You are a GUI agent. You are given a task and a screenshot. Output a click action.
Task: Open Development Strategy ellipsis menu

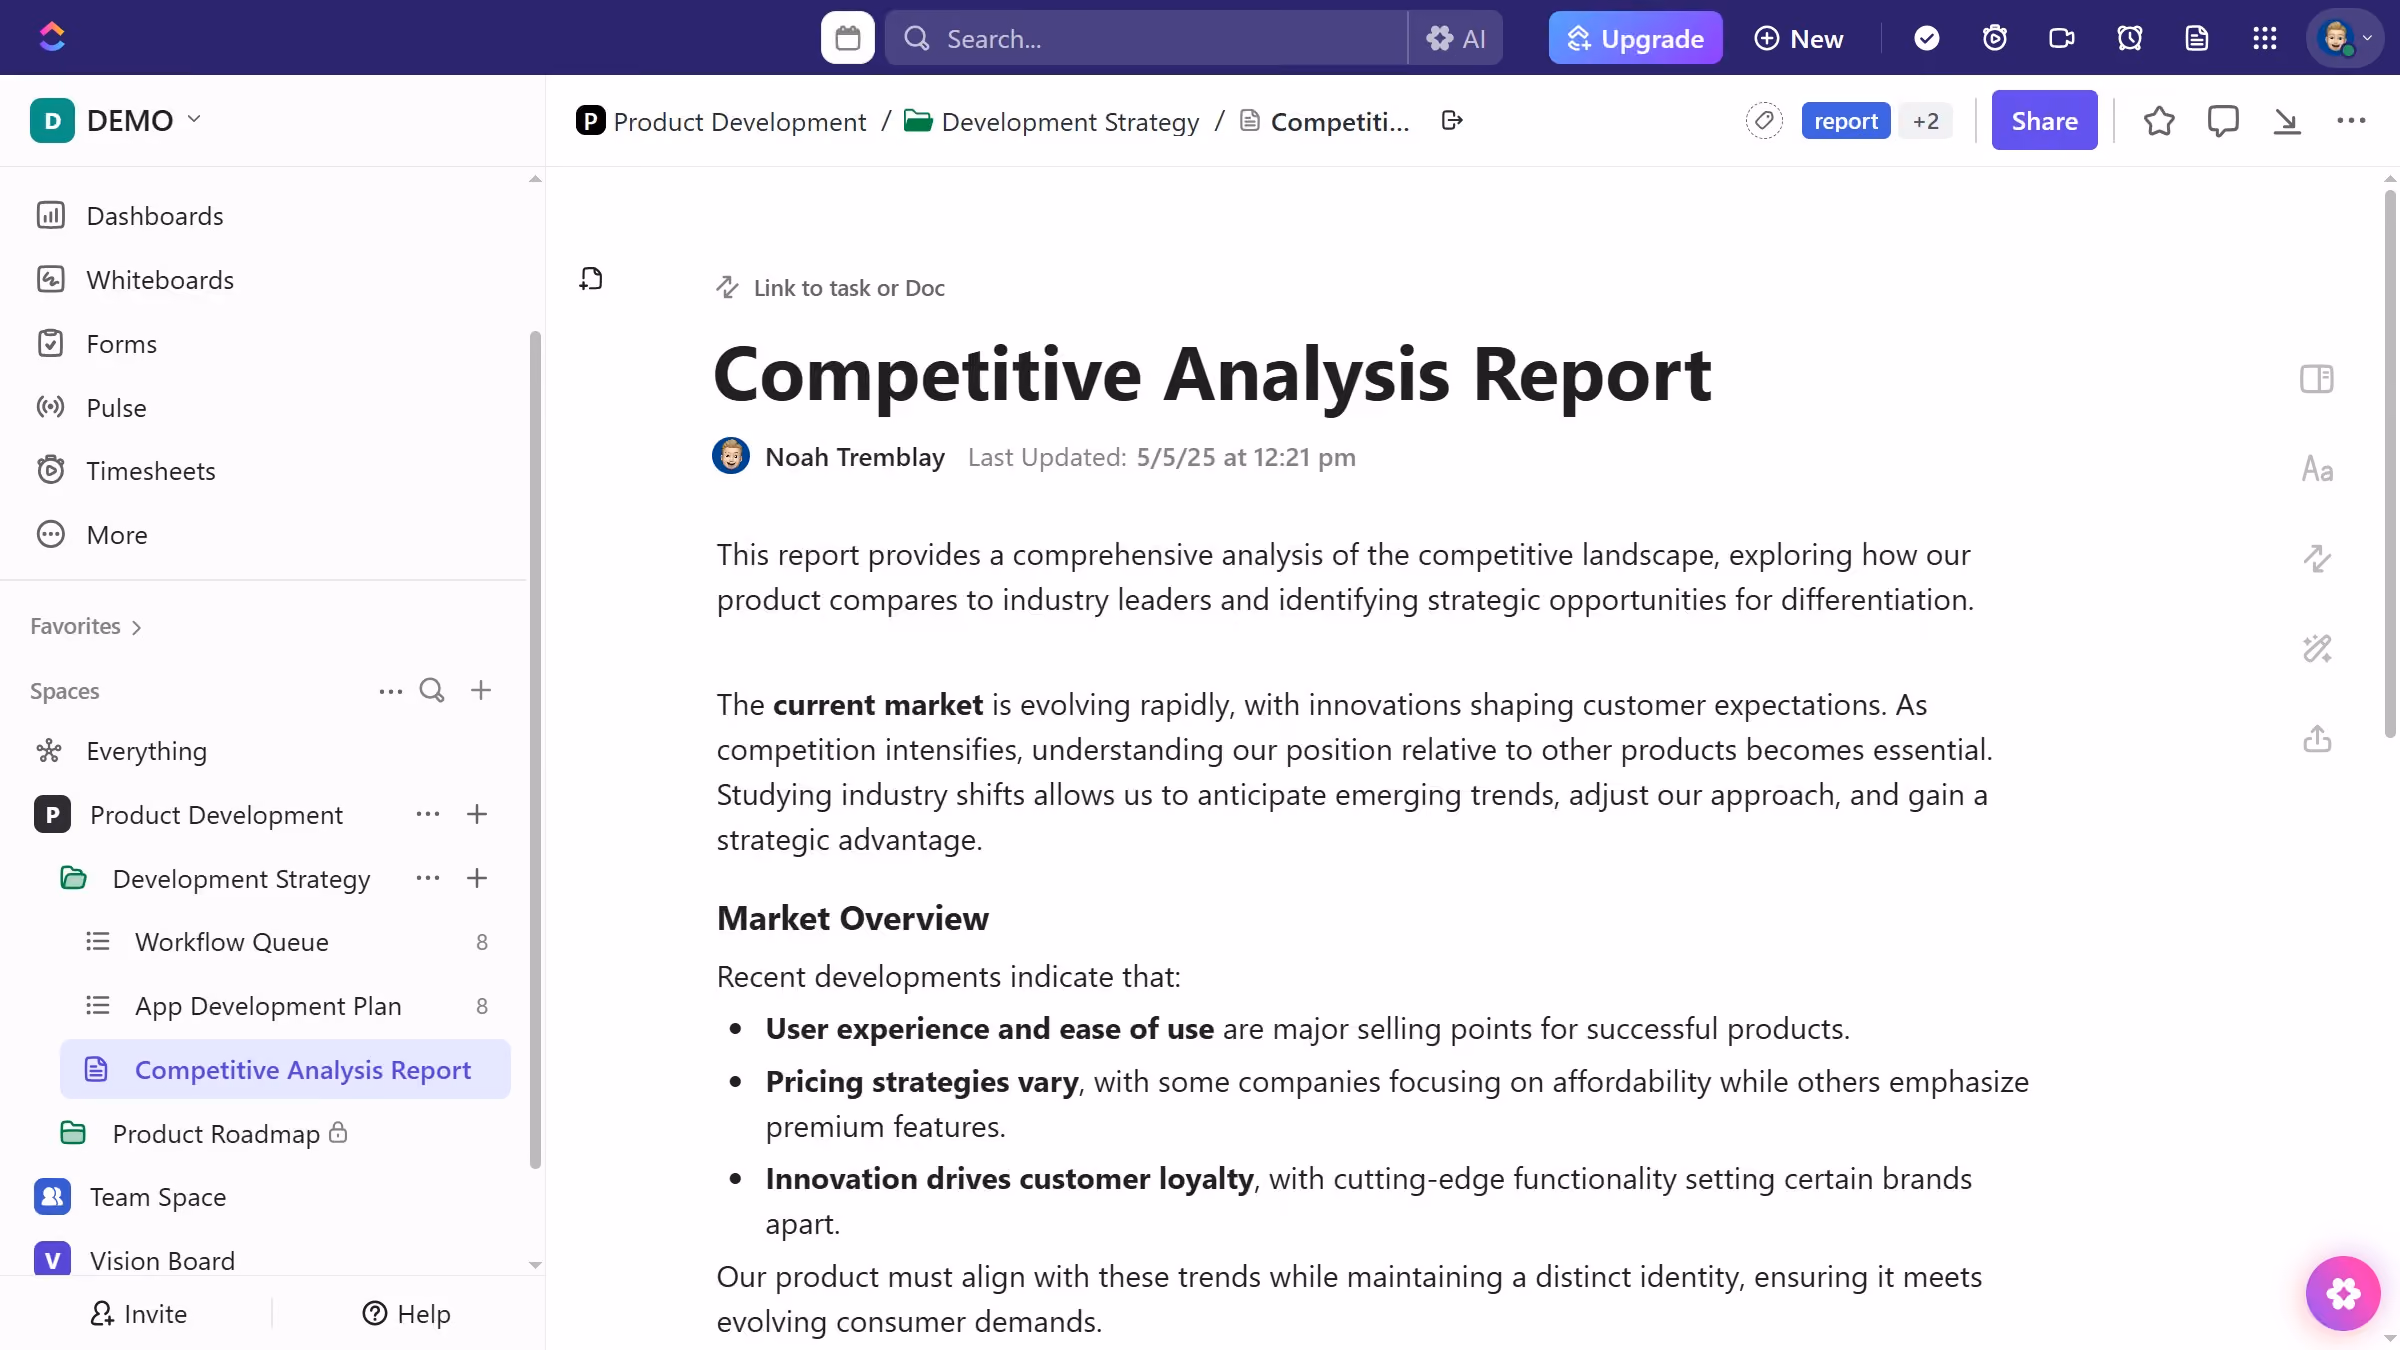pyautogui.click(x=428, y=879)
